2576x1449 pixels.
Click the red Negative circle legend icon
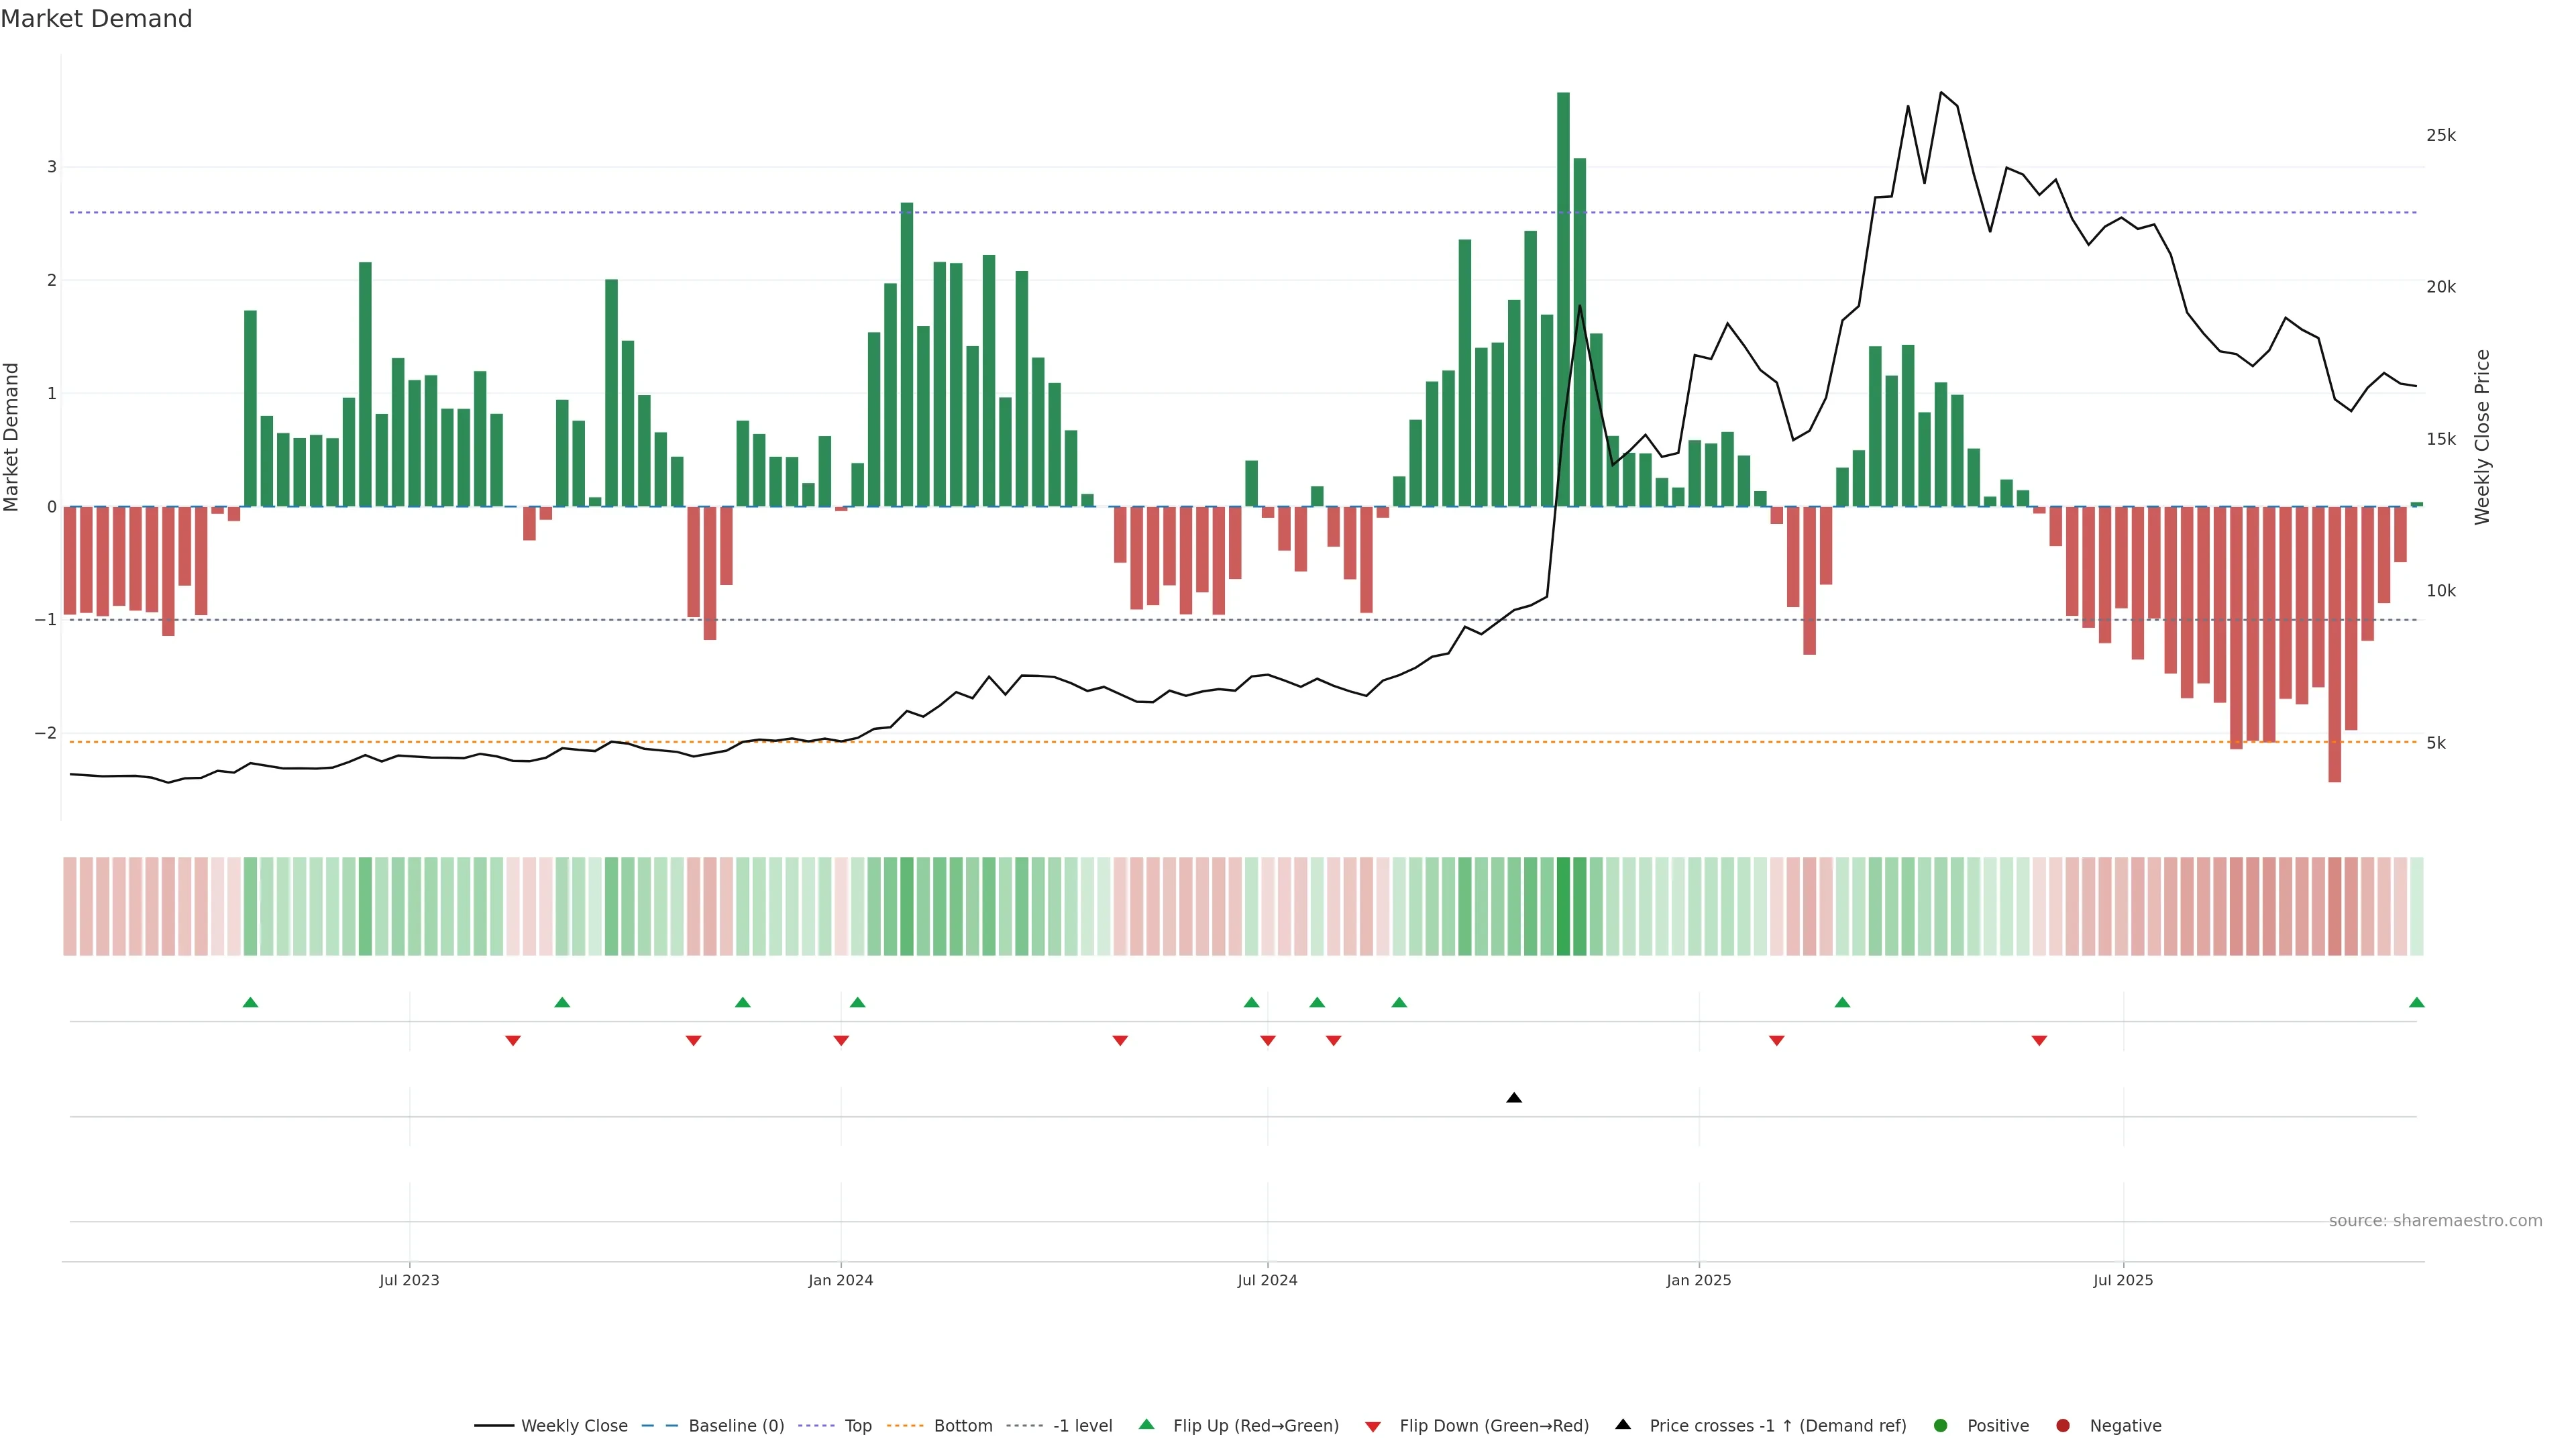(2062, 1425)
